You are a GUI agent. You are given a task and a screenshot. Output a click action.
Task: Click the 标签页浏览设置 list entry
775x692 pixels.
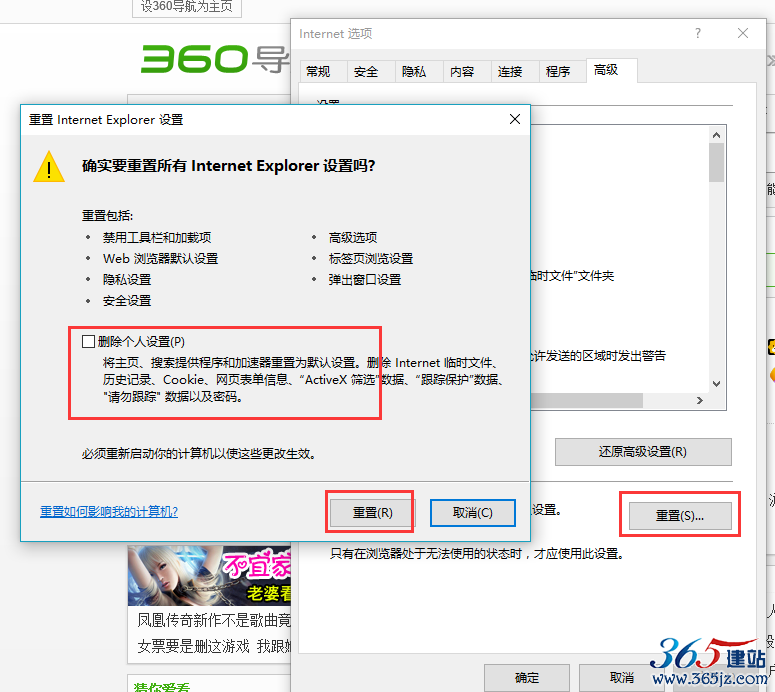click(371, 259)
